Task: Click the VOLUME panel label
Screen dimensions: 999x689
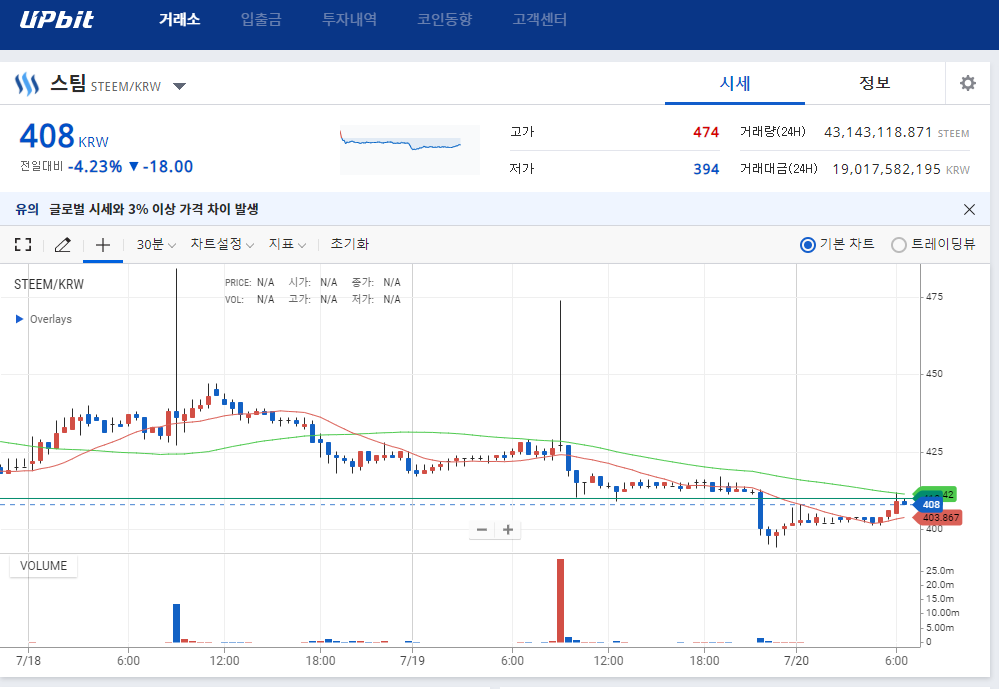Action: (44, 566)
